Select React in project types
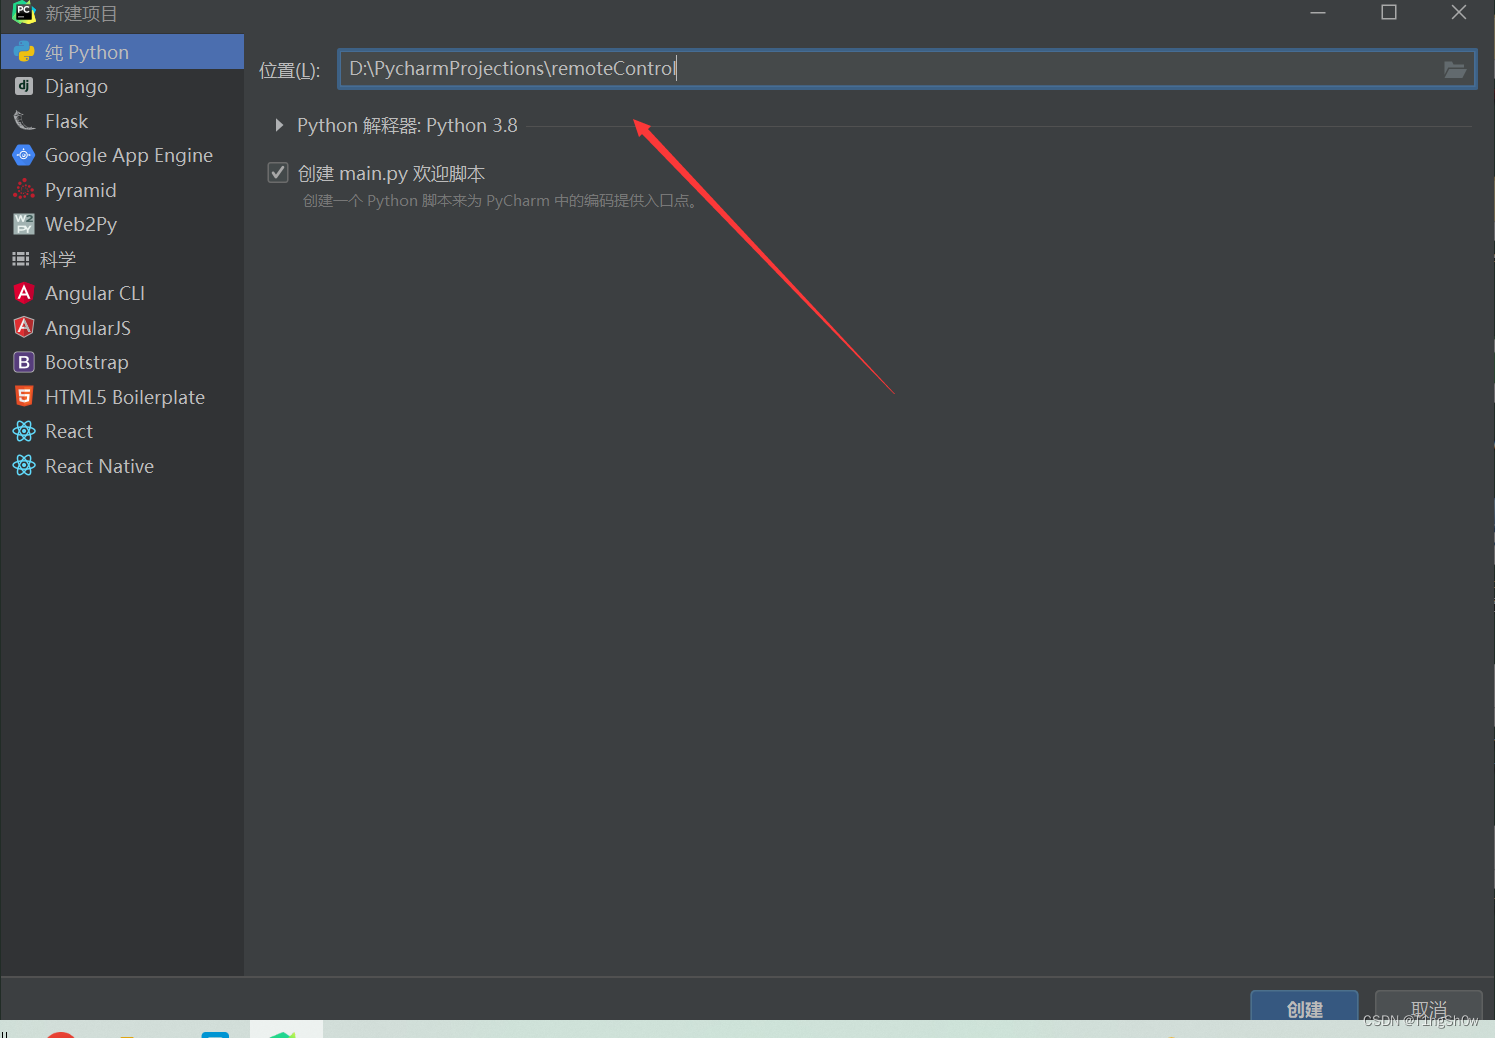1495x1038 pixels. 69,431
